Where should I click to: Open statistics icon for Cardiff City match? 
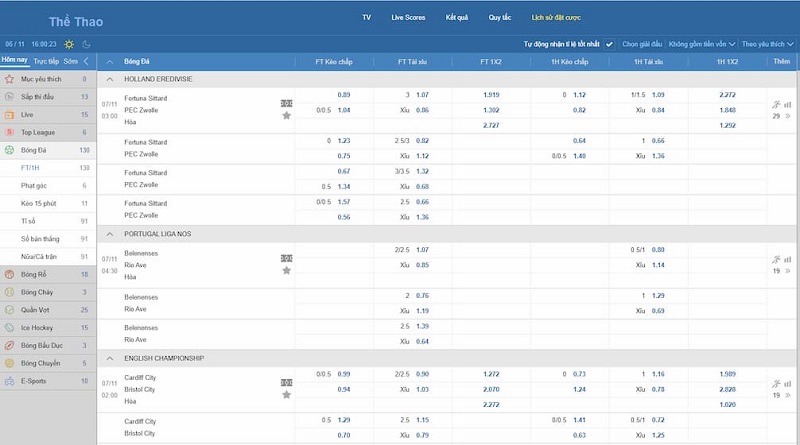pyautogui.click(x=787, y=383)
